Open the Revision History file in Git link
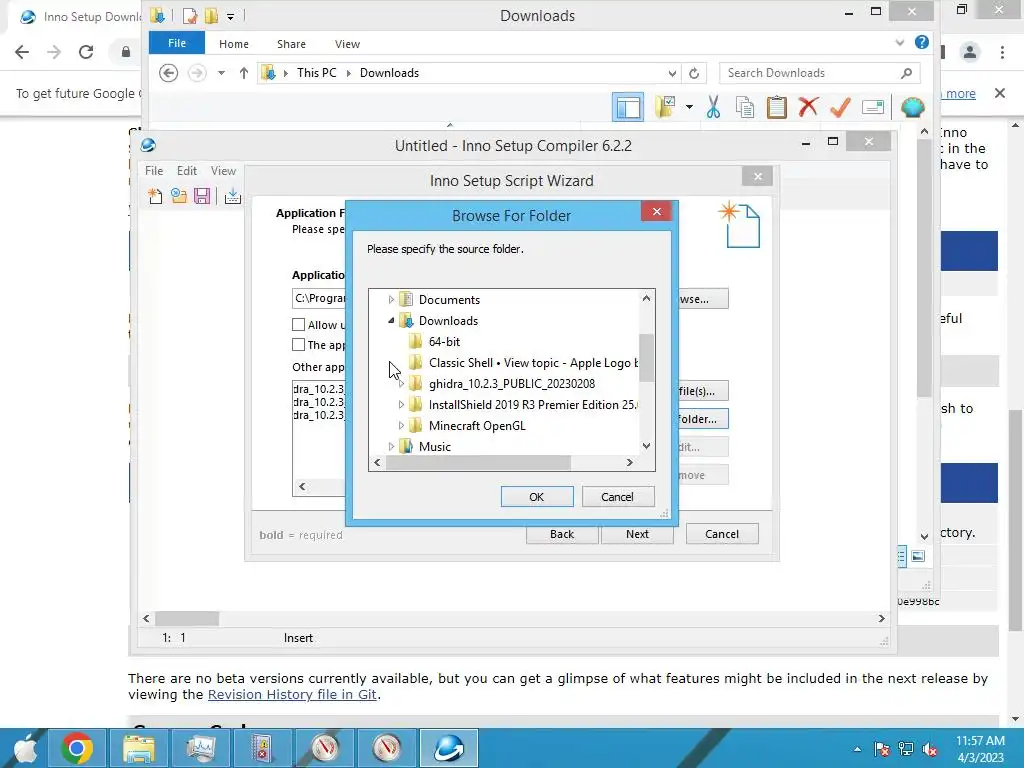1024x768 pixels. click(x=292, y=694)
